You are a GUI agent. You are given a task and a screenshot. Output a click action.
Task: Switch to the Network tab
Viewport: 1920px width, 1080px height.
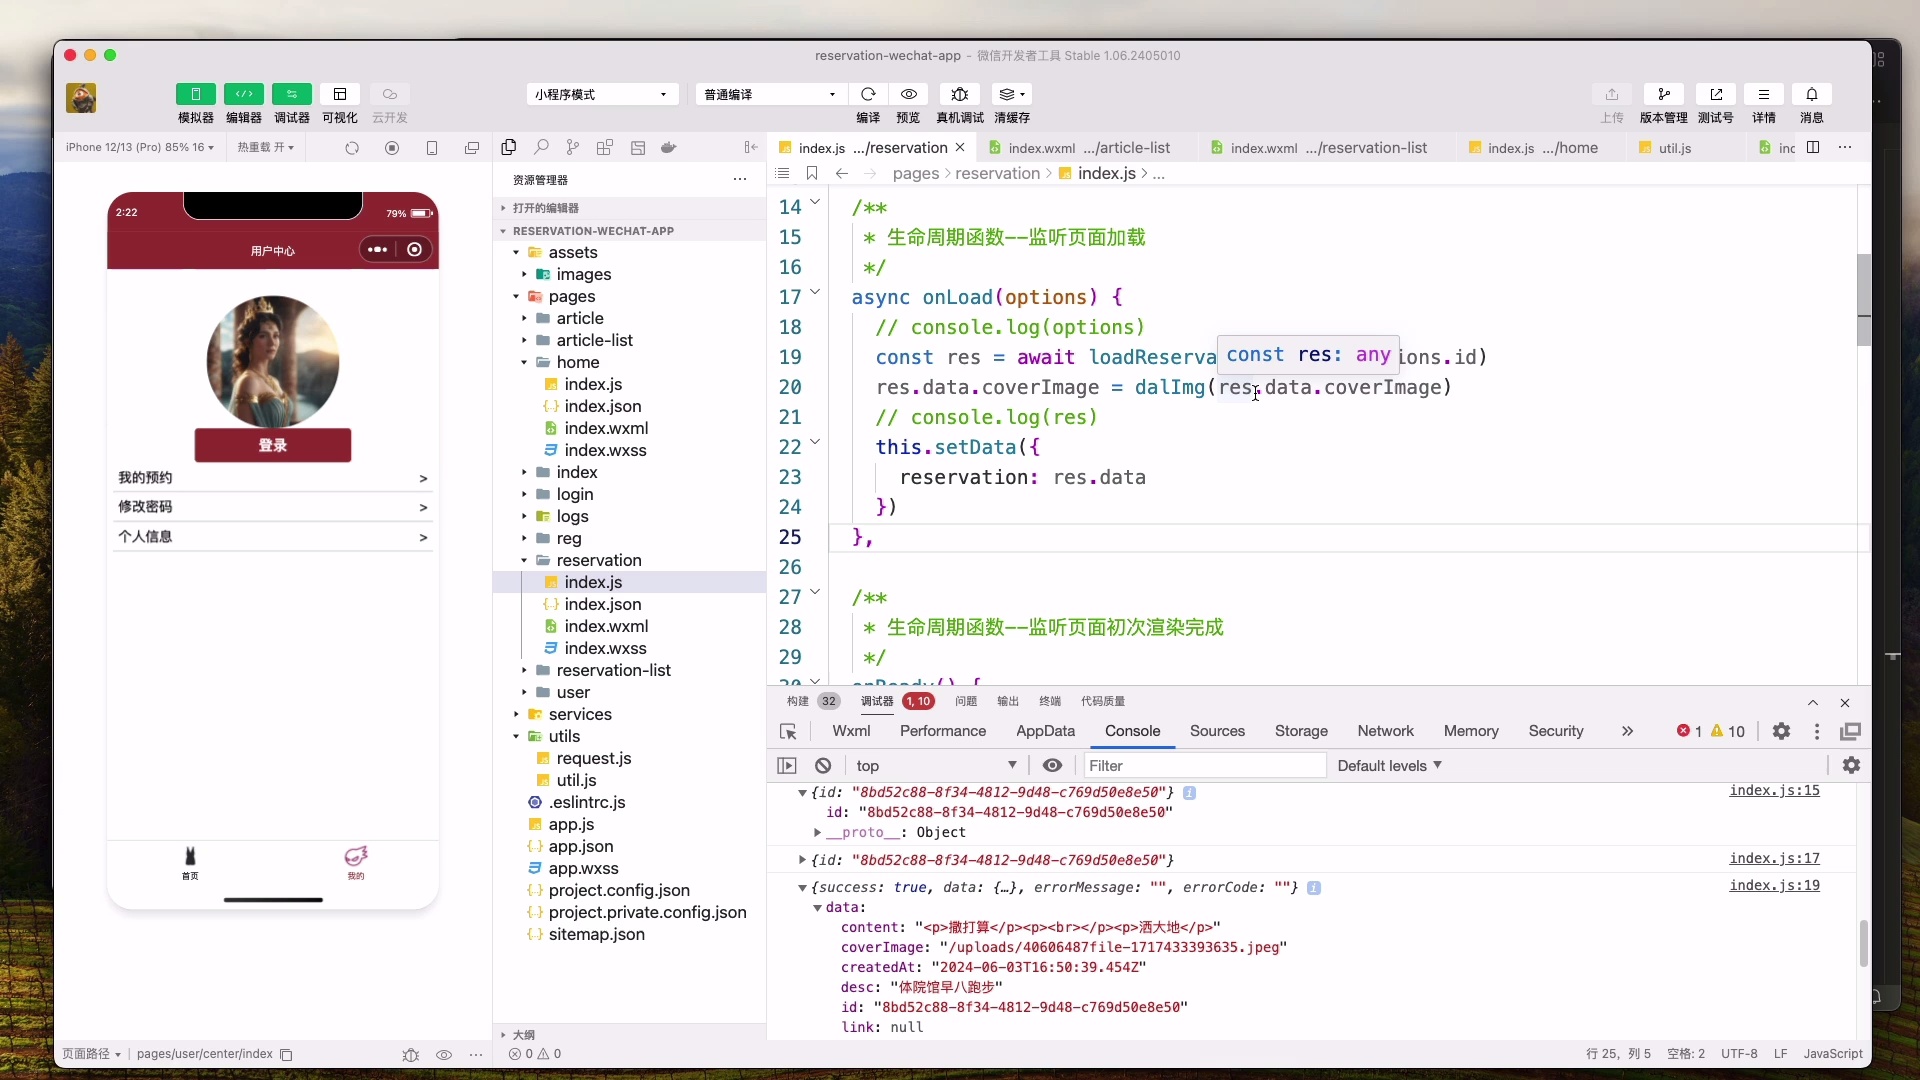point(1385,731)
